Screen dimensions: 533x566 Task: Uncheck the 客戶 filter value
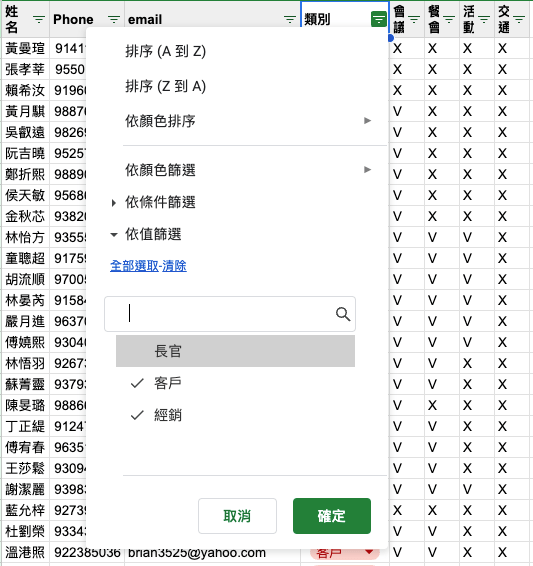235,383
